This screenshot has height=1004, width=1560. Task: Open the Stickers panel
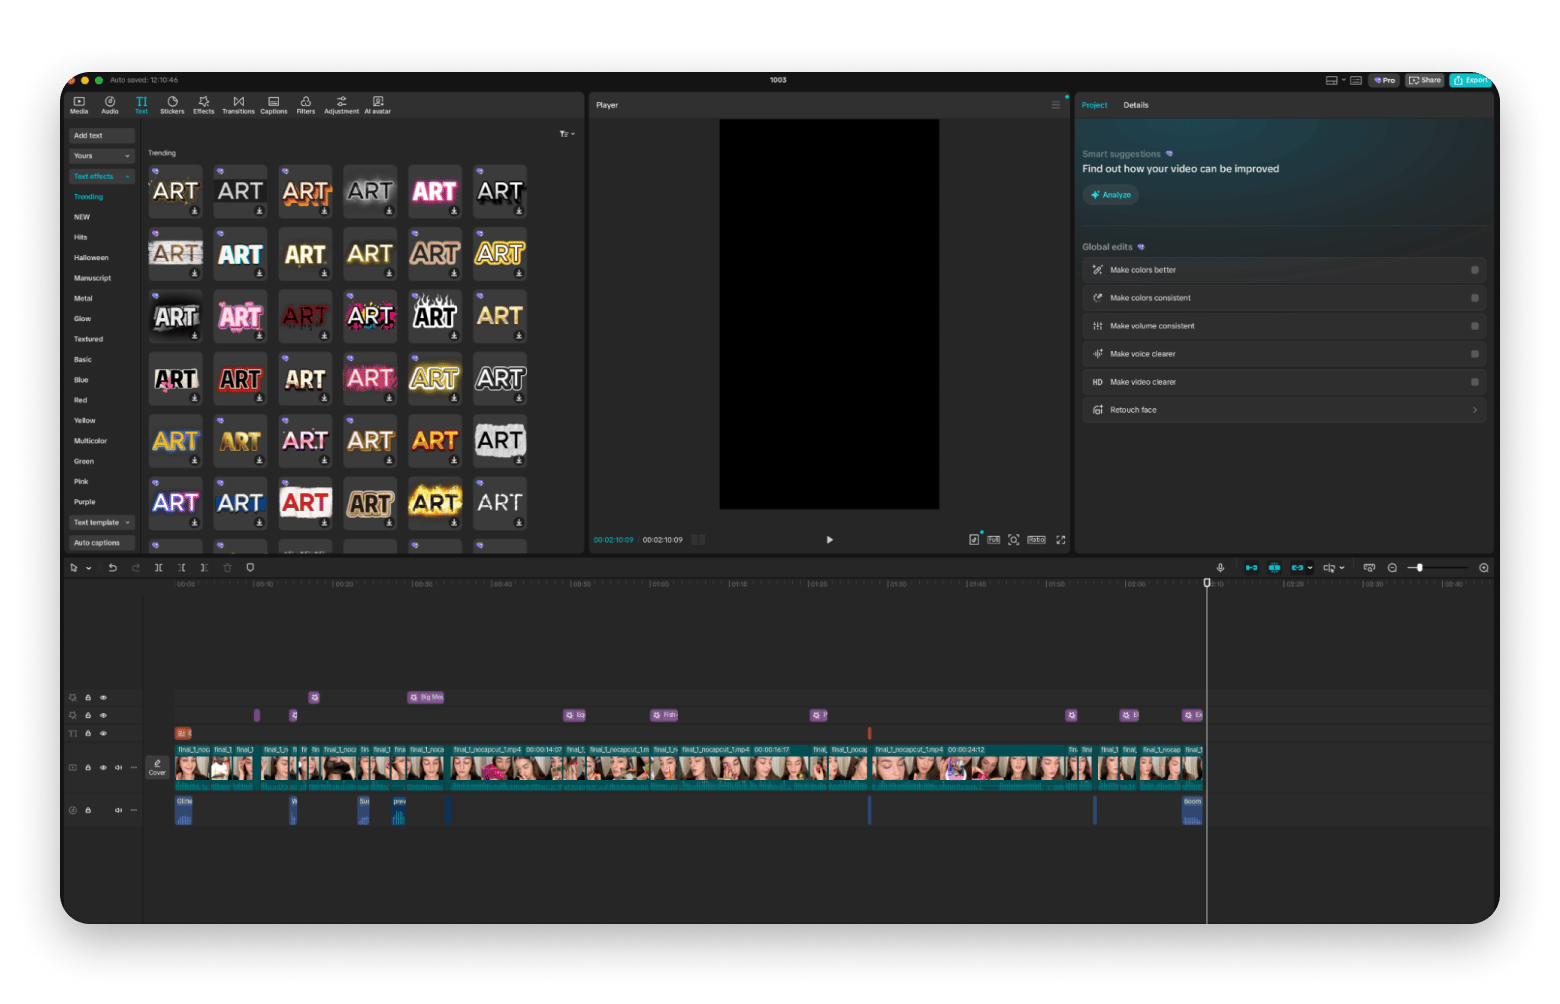click(171, 105)
